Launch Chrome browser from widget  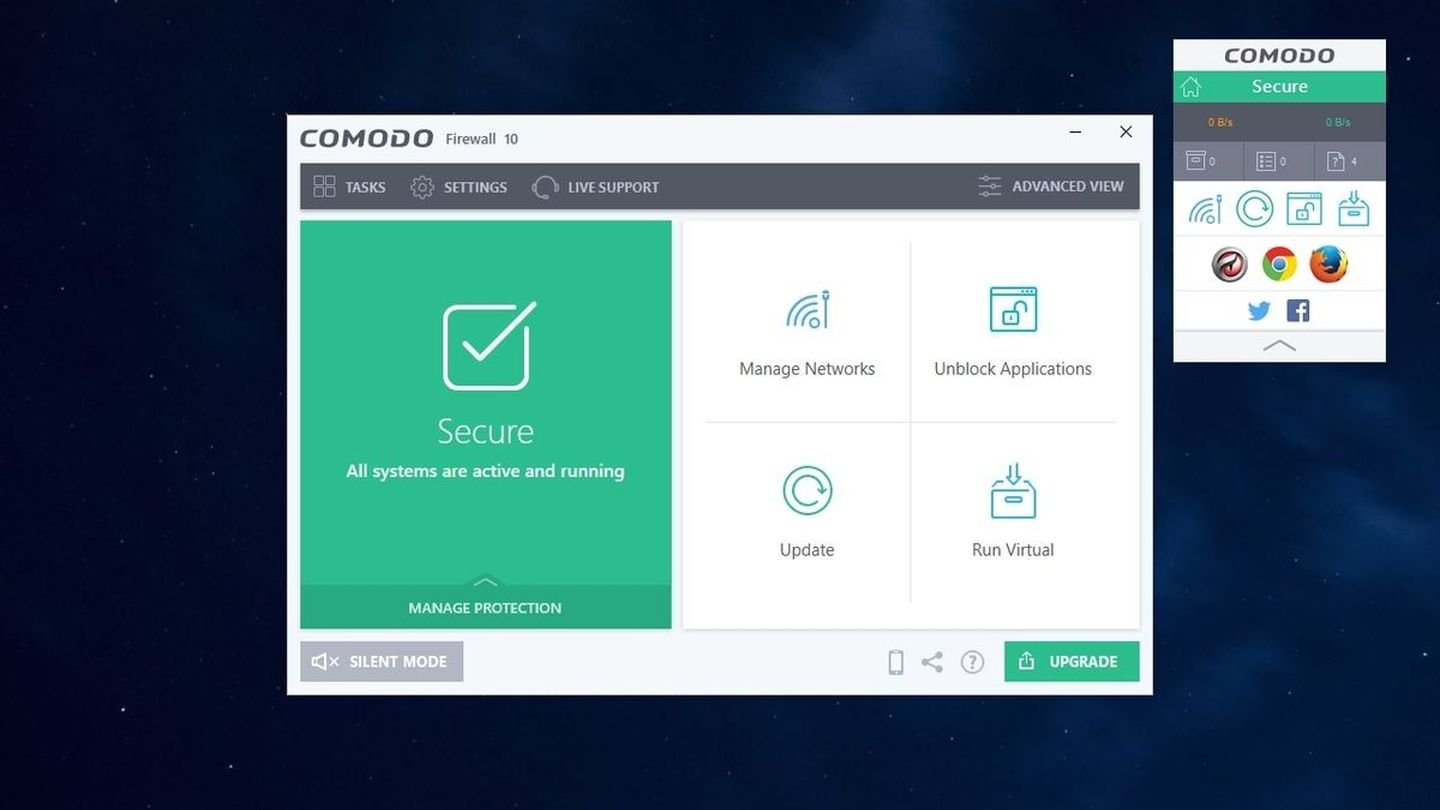pos(1279,264)
